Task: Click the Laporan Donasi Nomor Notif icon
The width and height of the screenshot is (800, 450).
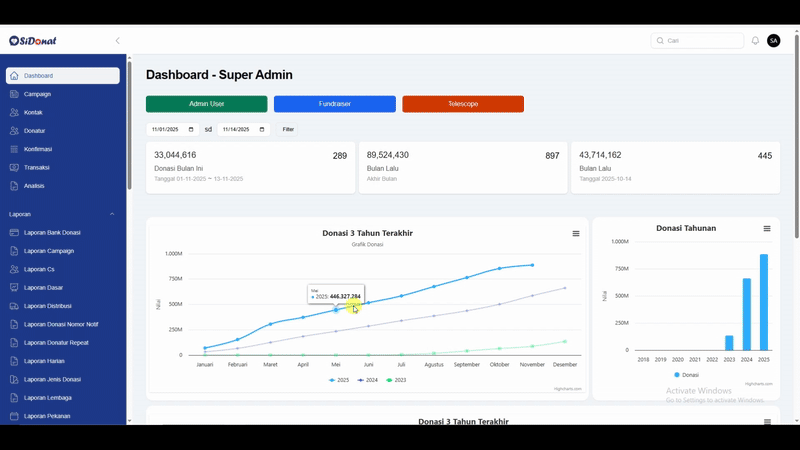Action: tap(14, 324)
